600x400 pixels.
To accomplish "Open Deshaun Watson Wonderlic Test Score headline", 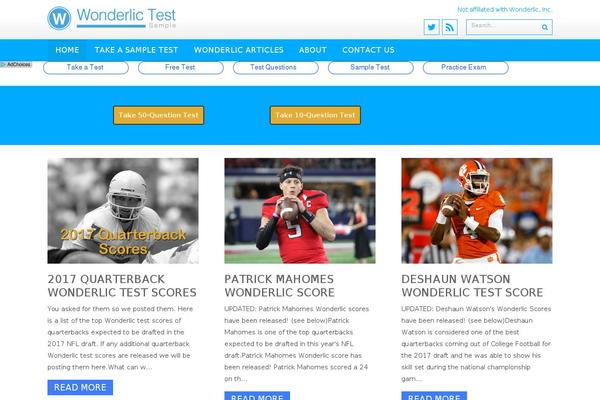I will (472, 286).
